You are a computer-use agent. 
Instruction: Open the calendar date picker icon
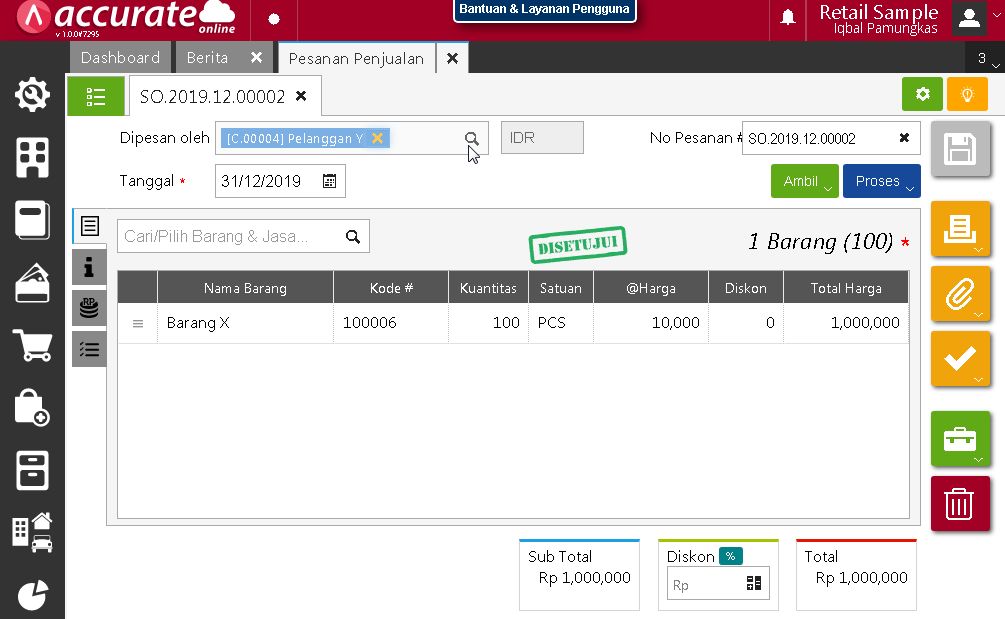pos(330,181)
